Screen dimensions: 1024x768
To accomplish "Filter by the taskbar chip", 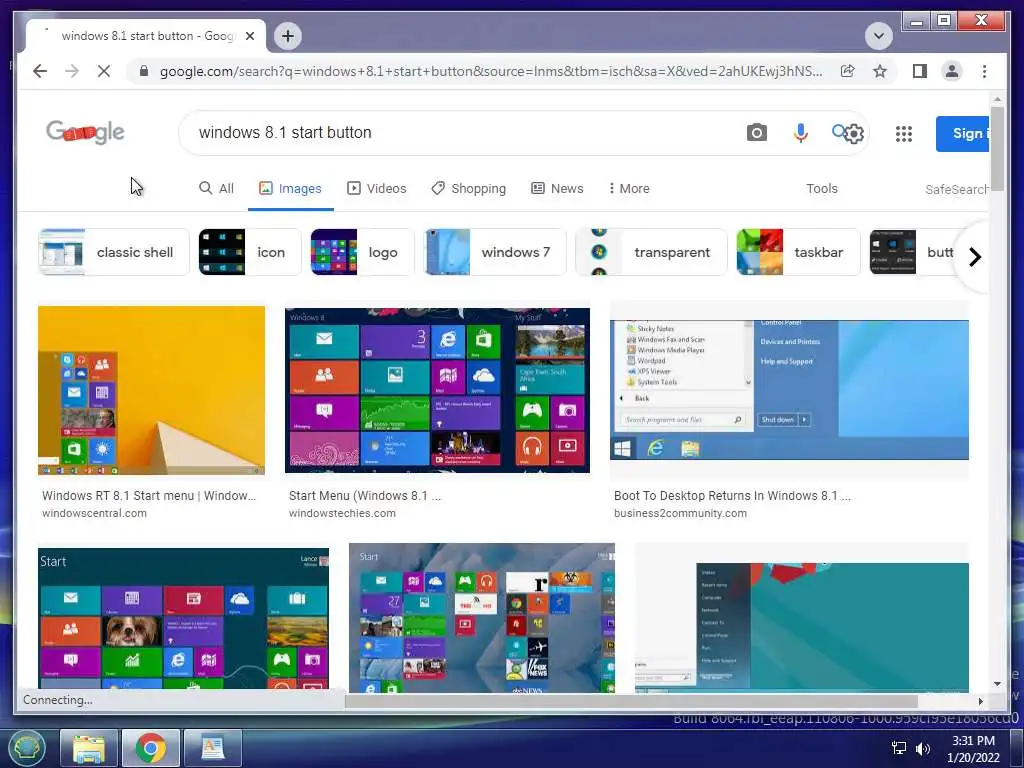I will click(798, 252).
